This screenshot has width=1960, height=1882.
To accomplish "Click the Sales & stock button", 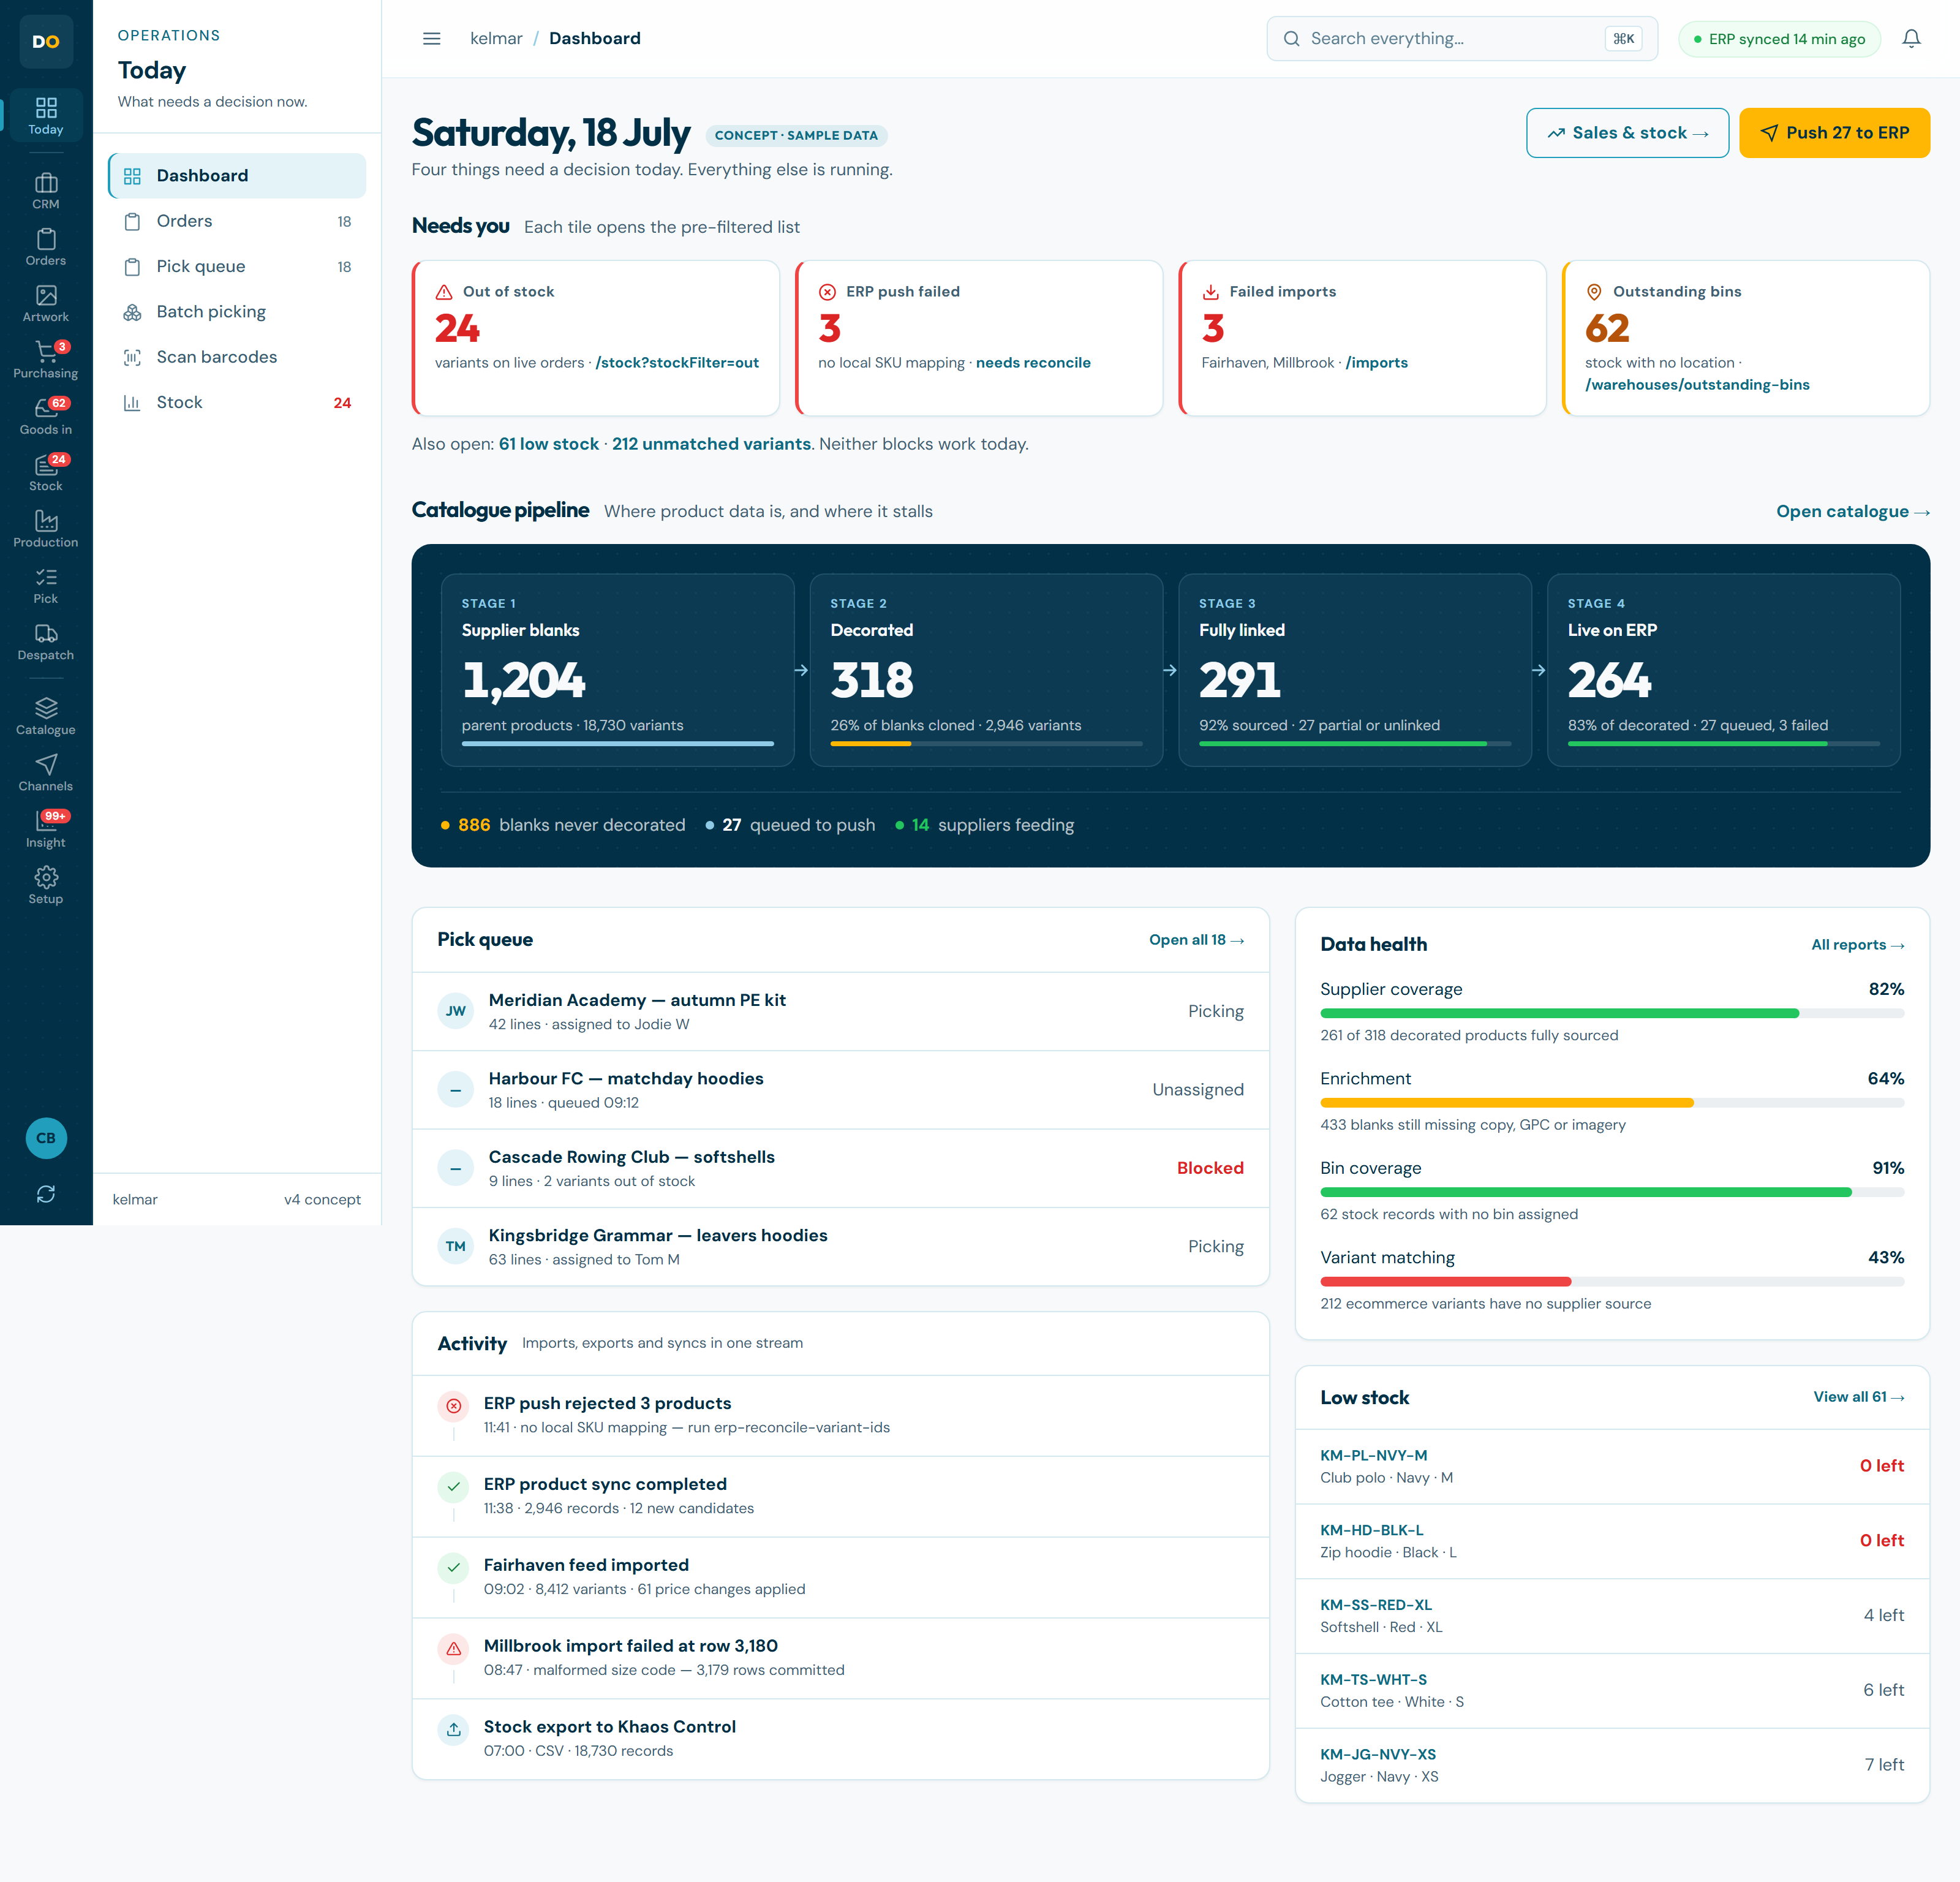I will point(1627,133).
